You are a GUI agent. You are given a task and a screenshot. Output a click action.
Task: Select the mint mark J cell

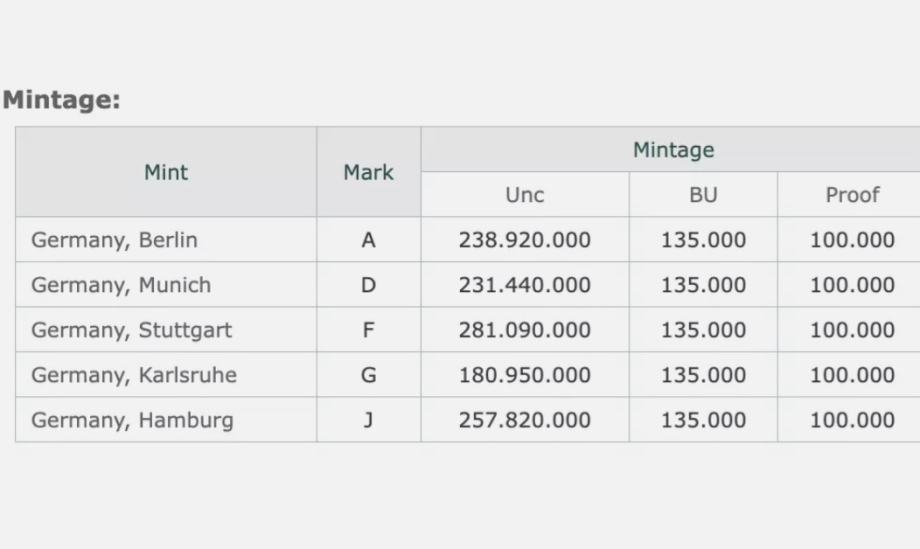coord(368,420)
